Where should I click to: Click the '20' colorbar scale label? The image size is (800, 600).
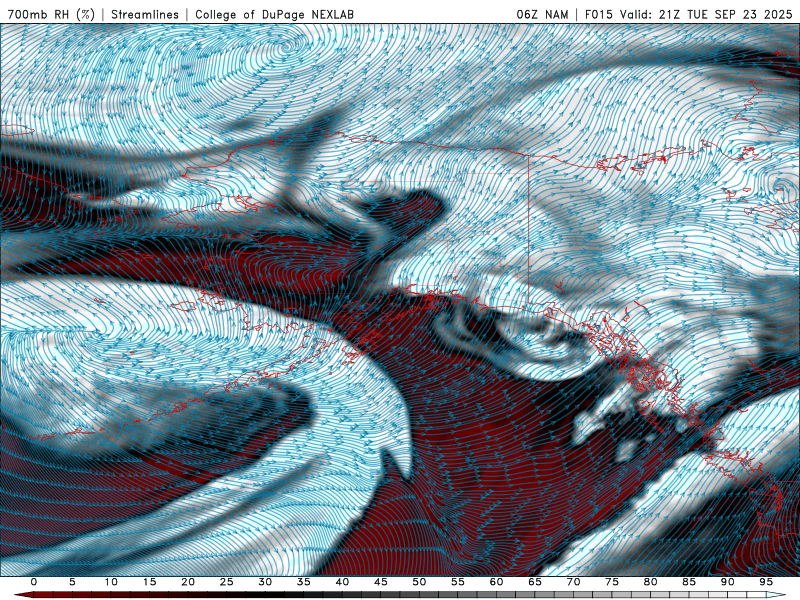pos(188,582)
